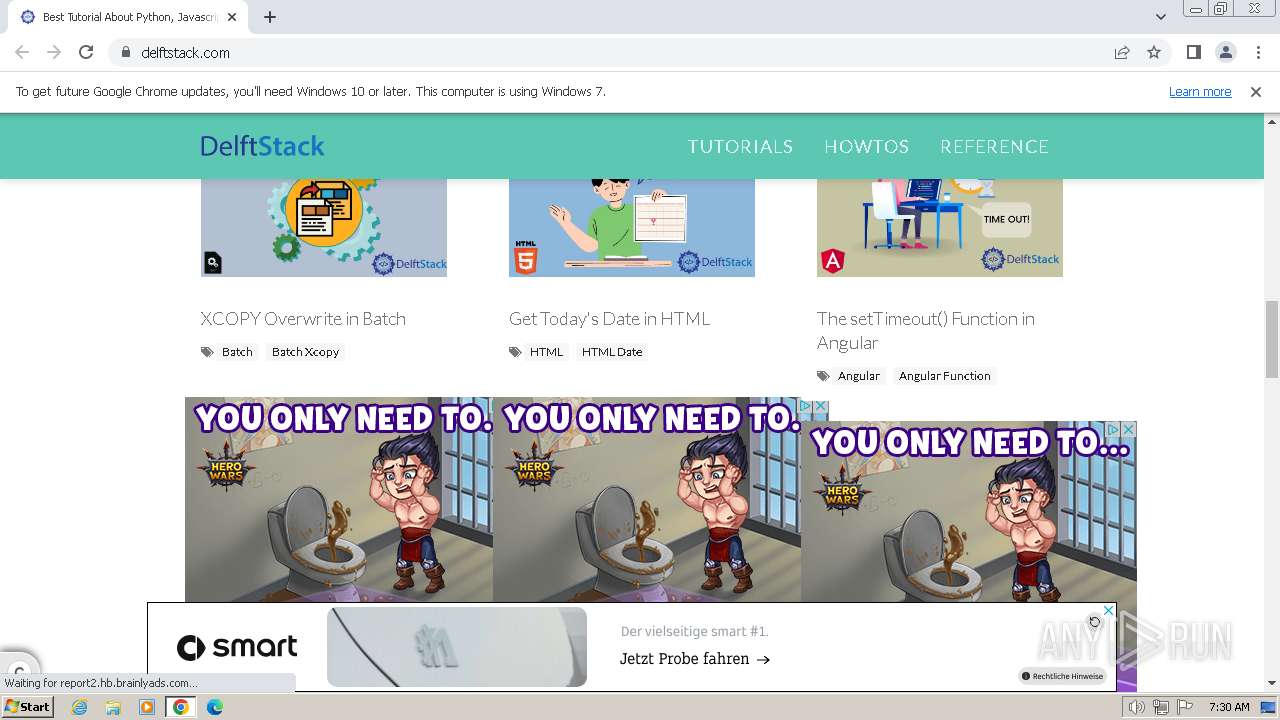Click the browser forward arrow

[54, 52]
